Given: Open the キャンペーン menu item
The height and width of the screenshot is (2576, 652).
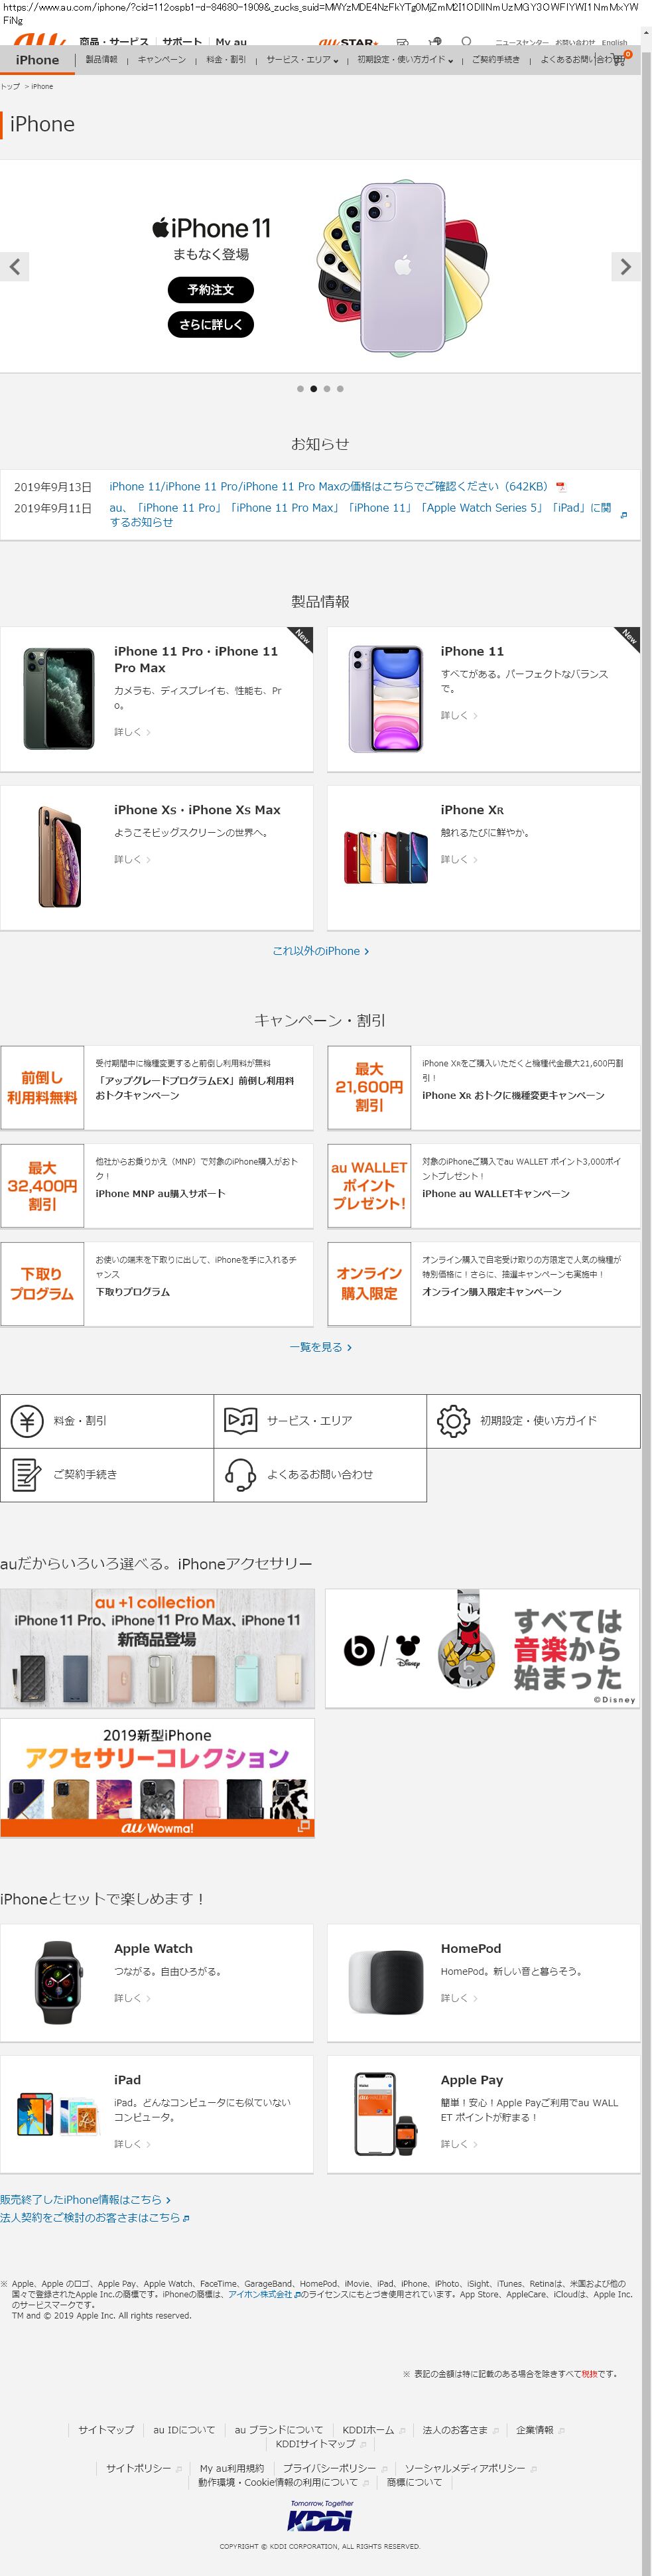Looking at the screenshot, I should click(x=161, y=60).
